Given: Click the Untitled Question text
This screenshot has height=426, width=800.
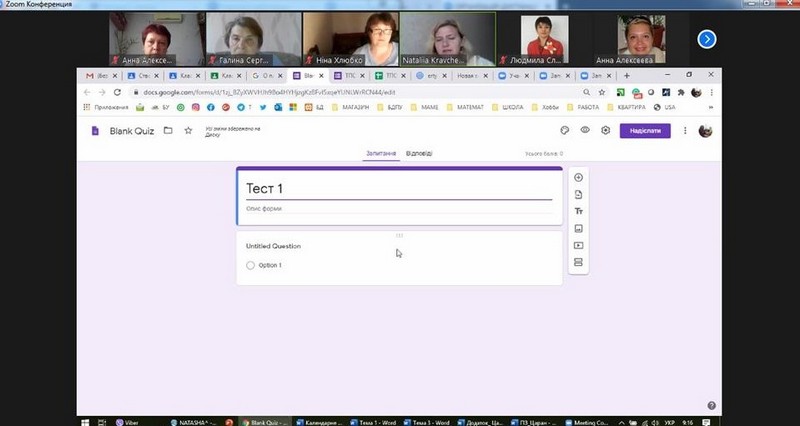Looking at the screenshot, I should [273, 246].
